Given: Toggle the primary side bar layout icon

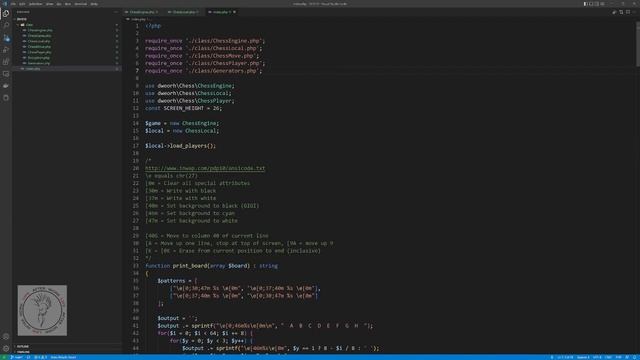Looking at the screenshot, I should [585, 4].
